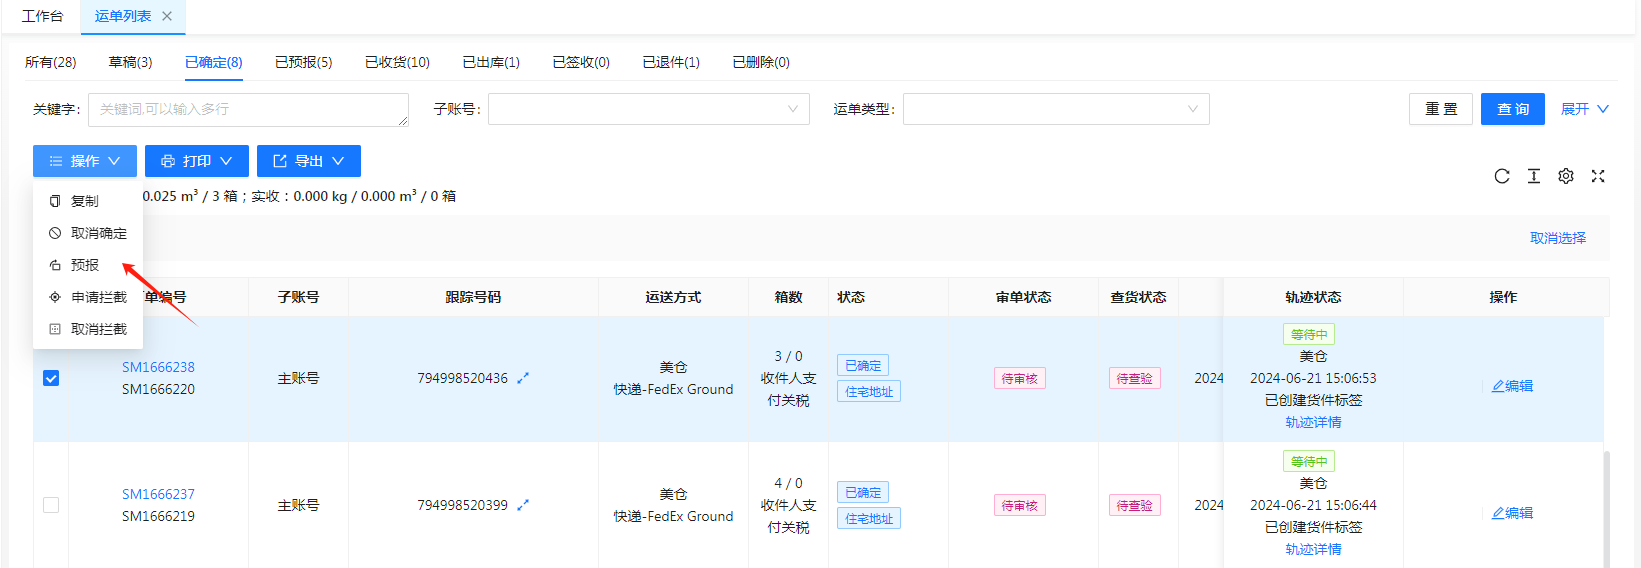Click the row density icon
Image resolution: width=1641 pixels, height=568 pixels.
pos(1533,176)
